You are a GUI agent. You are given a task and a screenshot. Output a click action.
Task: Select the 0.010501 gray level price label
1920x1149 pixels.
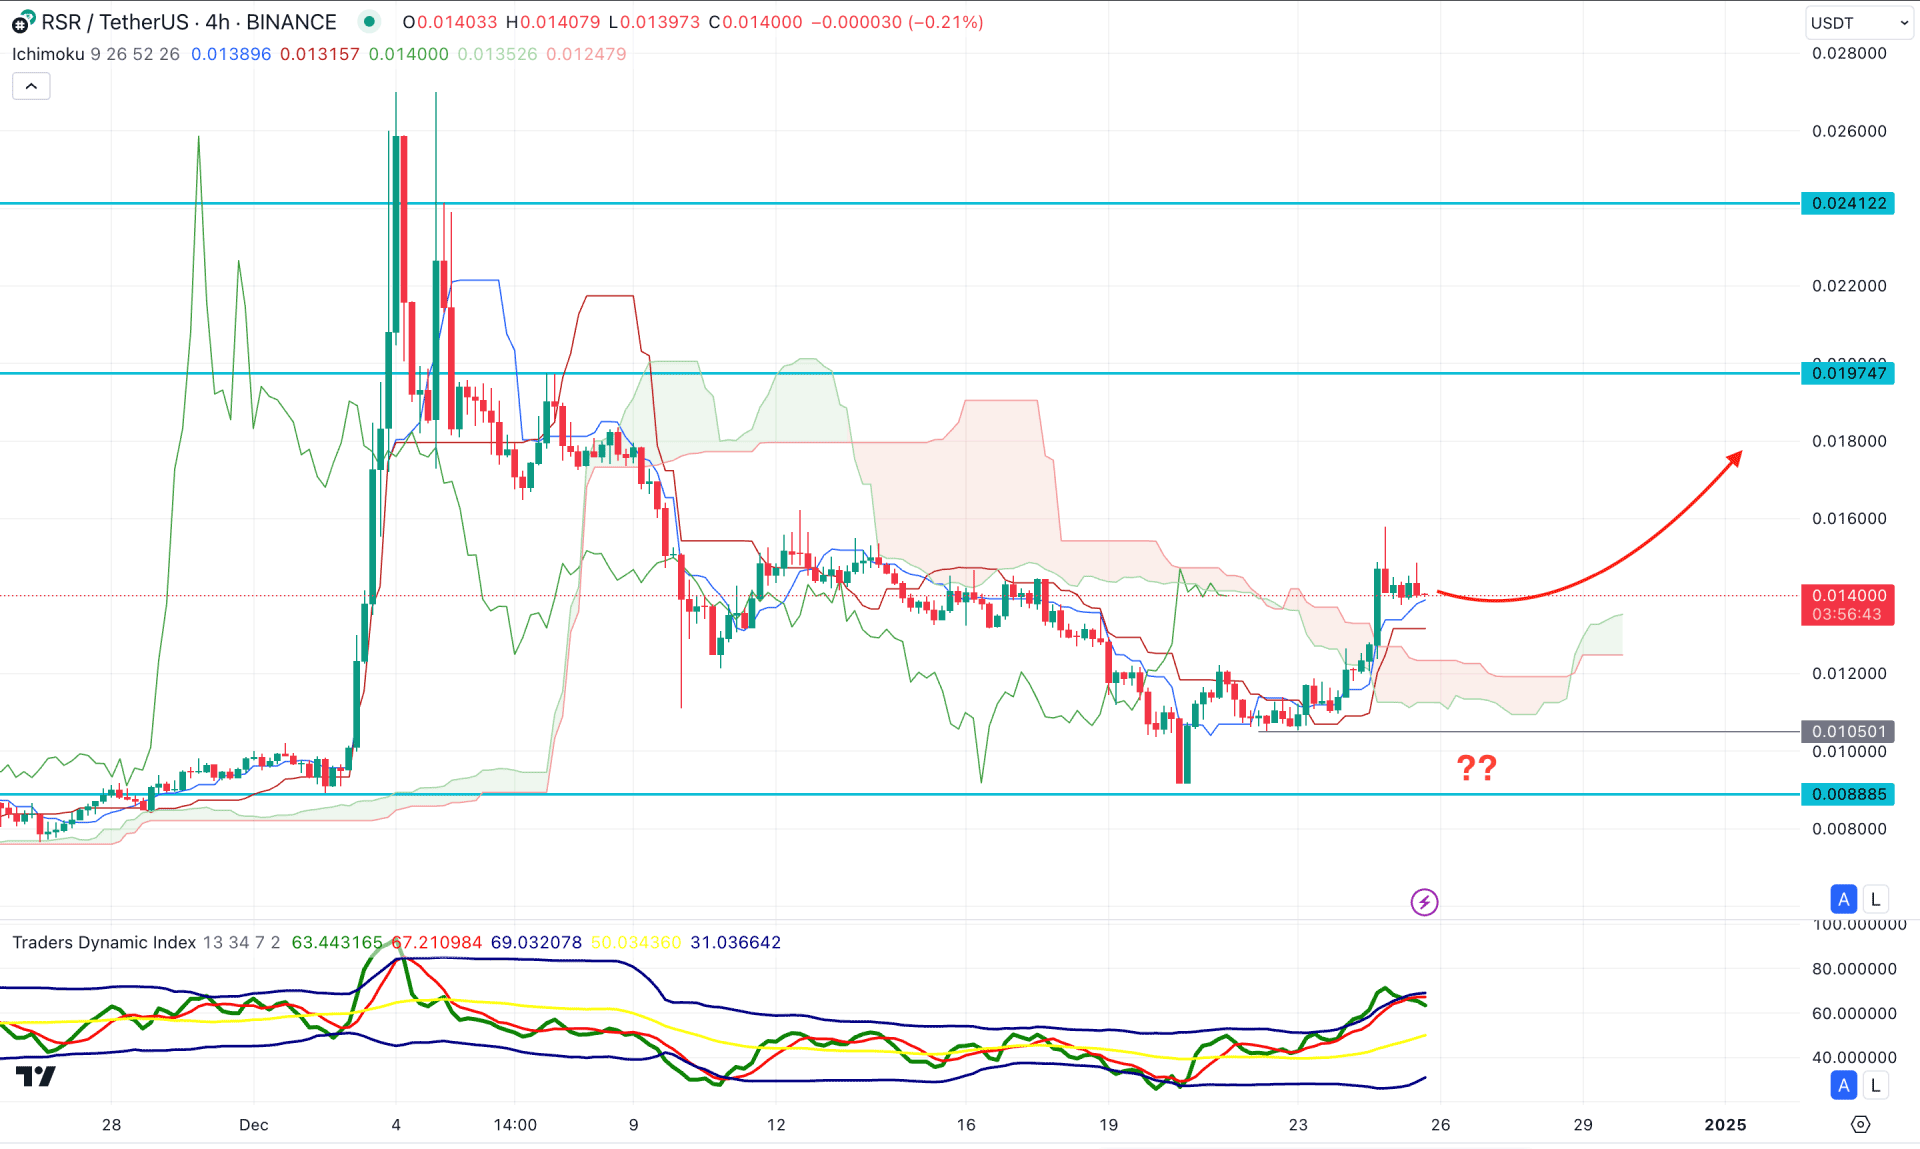pyautogui.click(x=1848, y=731)
